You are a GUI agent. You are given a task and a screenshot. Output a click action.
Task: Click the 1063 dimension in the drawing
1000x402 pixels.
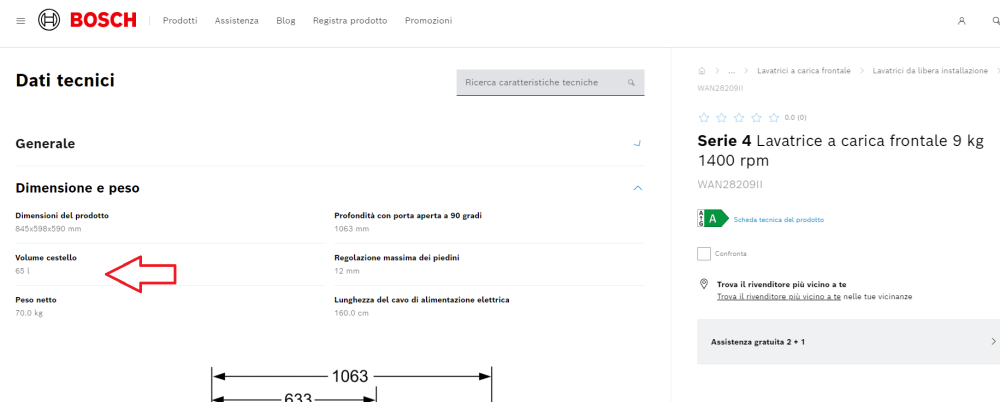click(351, 376)
